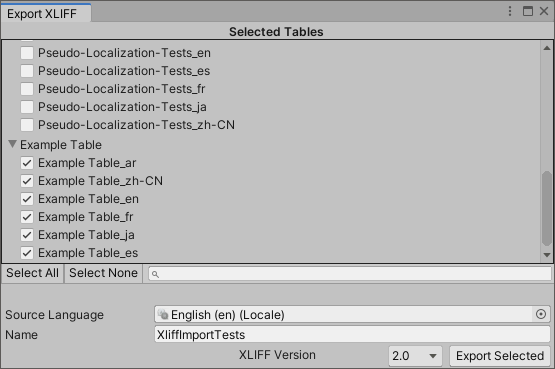The image size is (555, 369).
Task: Uncheck Example Table_ar
Action: pos(27,163)
